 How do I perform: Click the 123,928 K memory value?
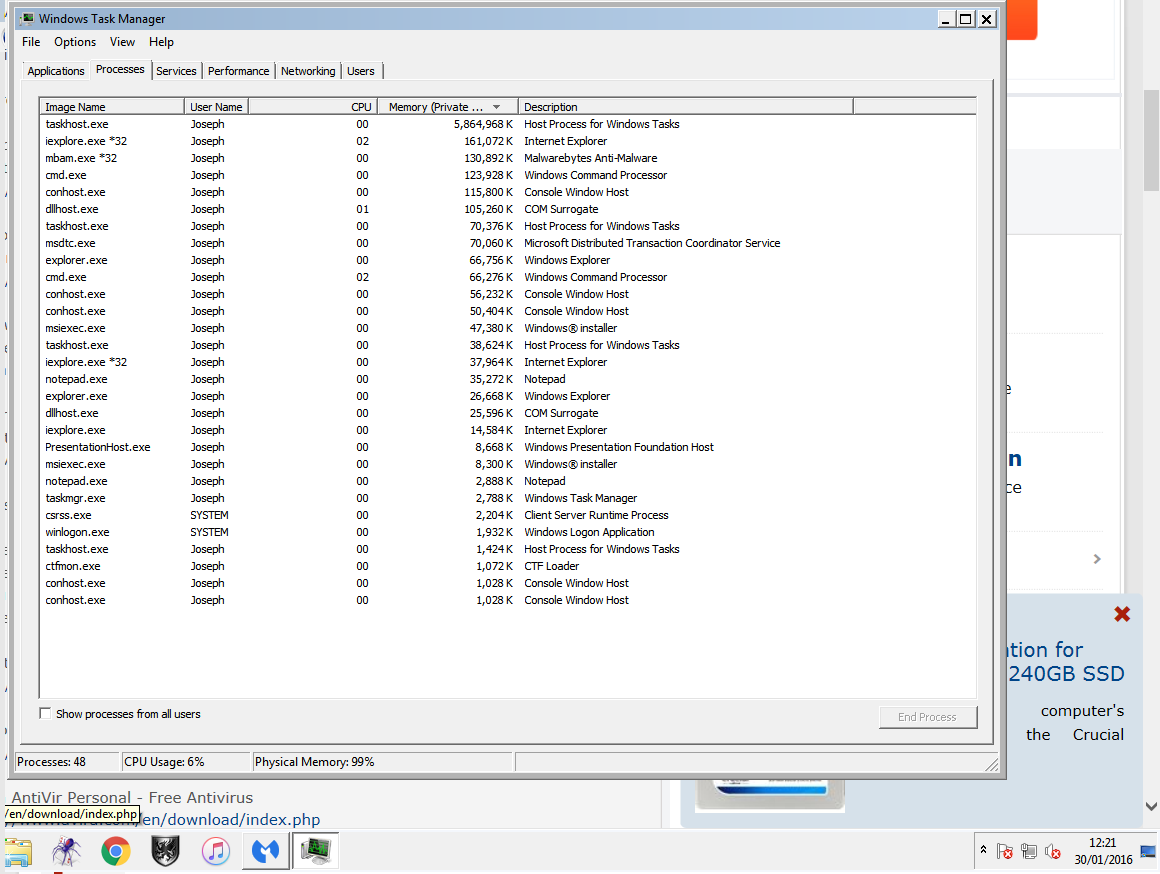488,175
